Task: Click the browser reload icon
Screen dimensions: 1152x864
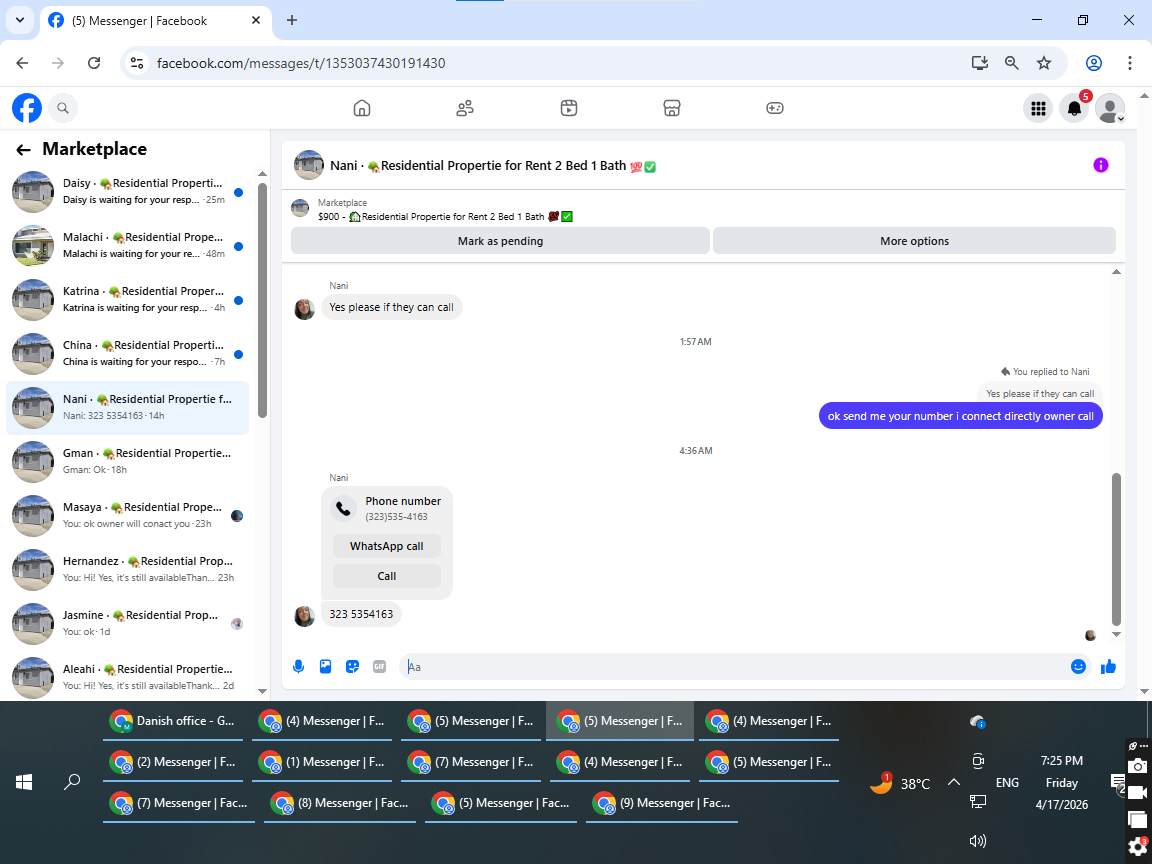Action: click(94, 63)
